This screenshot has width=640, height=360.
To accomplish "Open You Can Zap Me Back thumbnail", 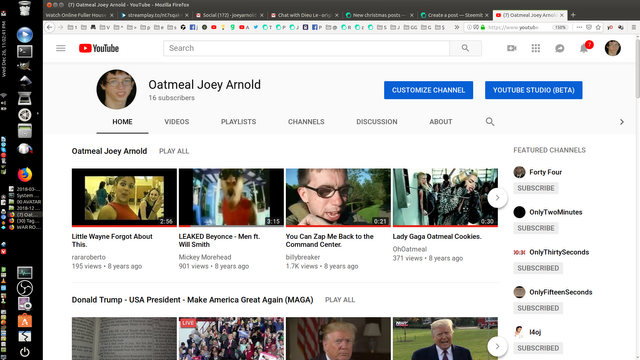I will [x=338, y=197].
